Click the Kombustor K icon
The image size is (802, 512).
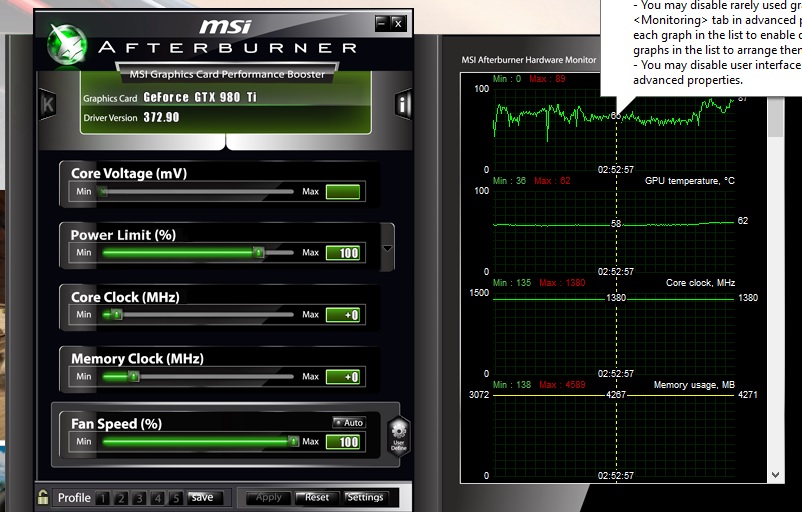coord(47,104)
